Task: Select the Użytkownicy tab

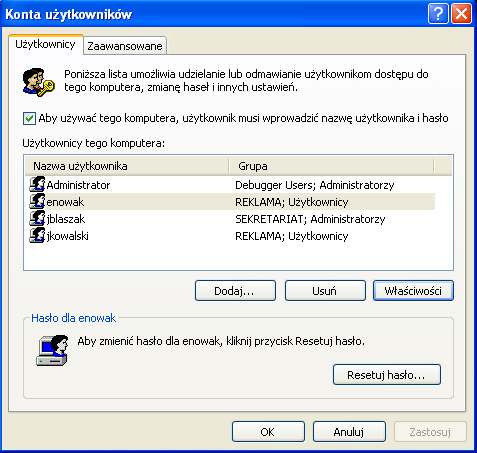Action: [45, 44]
